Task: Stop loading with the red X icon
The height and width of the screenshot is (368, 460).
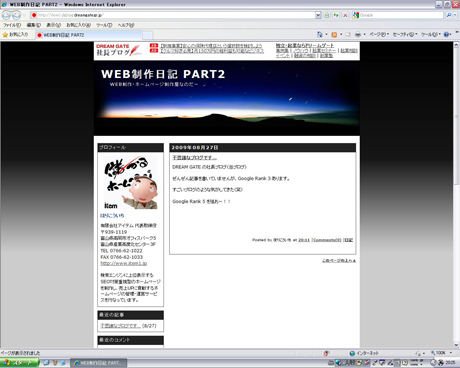Action: (345, 15)
